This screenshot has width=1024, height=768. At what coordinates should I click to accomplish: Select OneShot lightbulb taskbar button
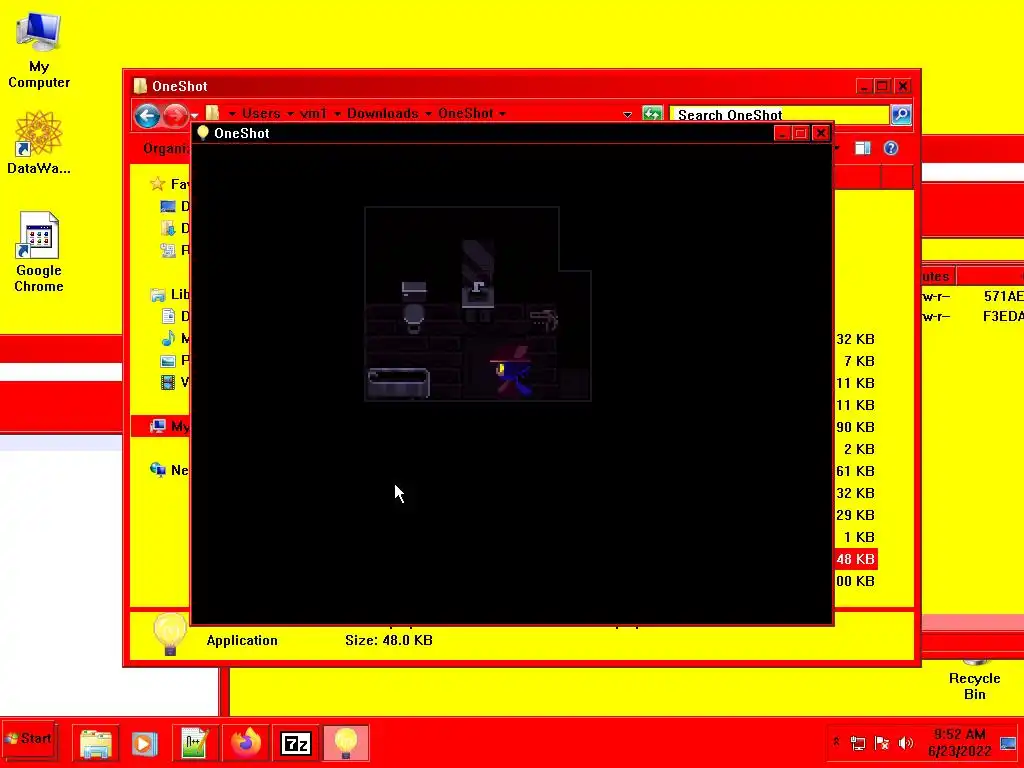(345, 743)
